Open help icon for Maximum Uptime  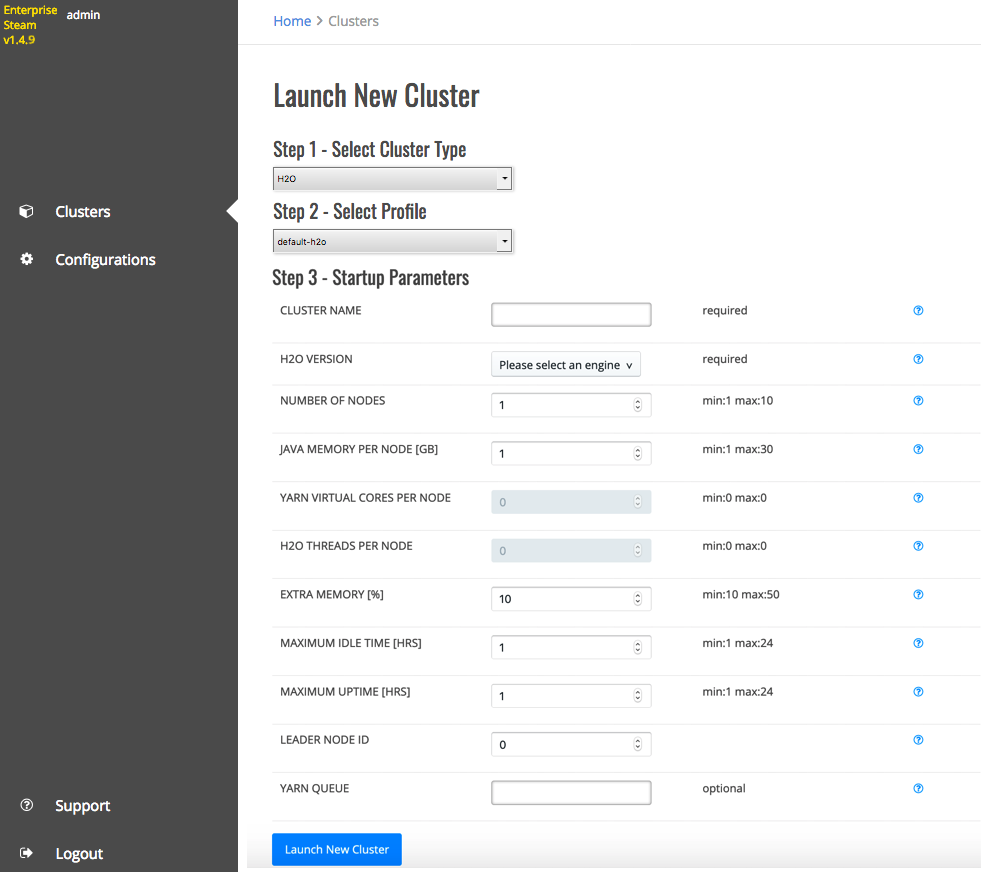click(918, 692)
